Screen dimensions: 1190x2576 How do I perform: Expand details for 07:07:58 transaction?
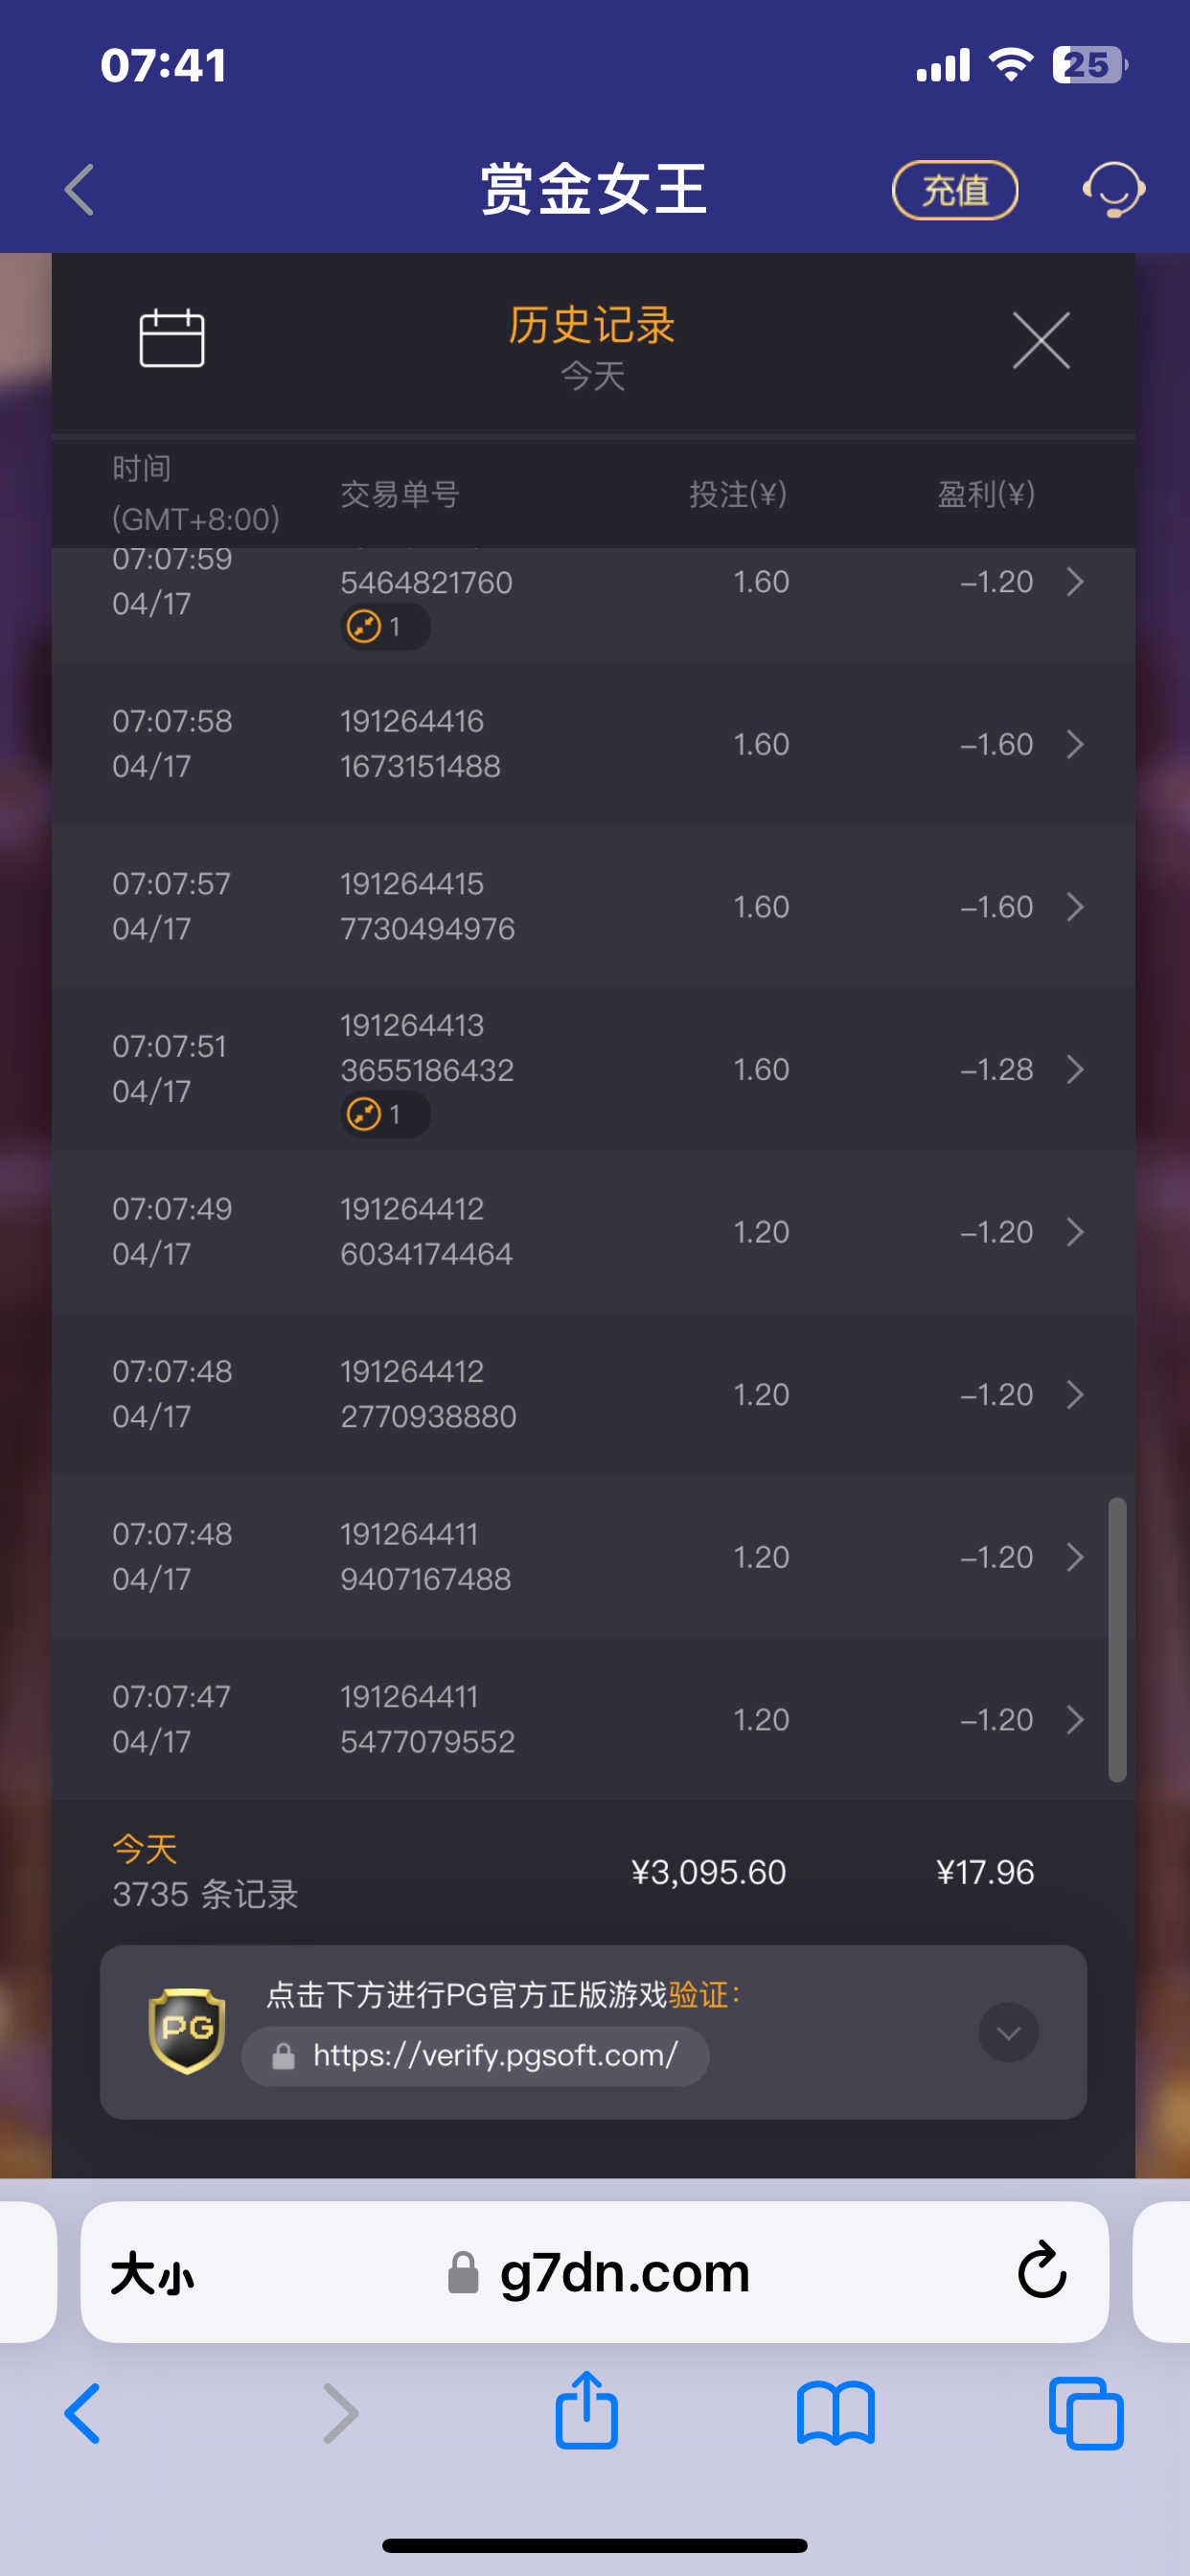[x=1075, y=744]
